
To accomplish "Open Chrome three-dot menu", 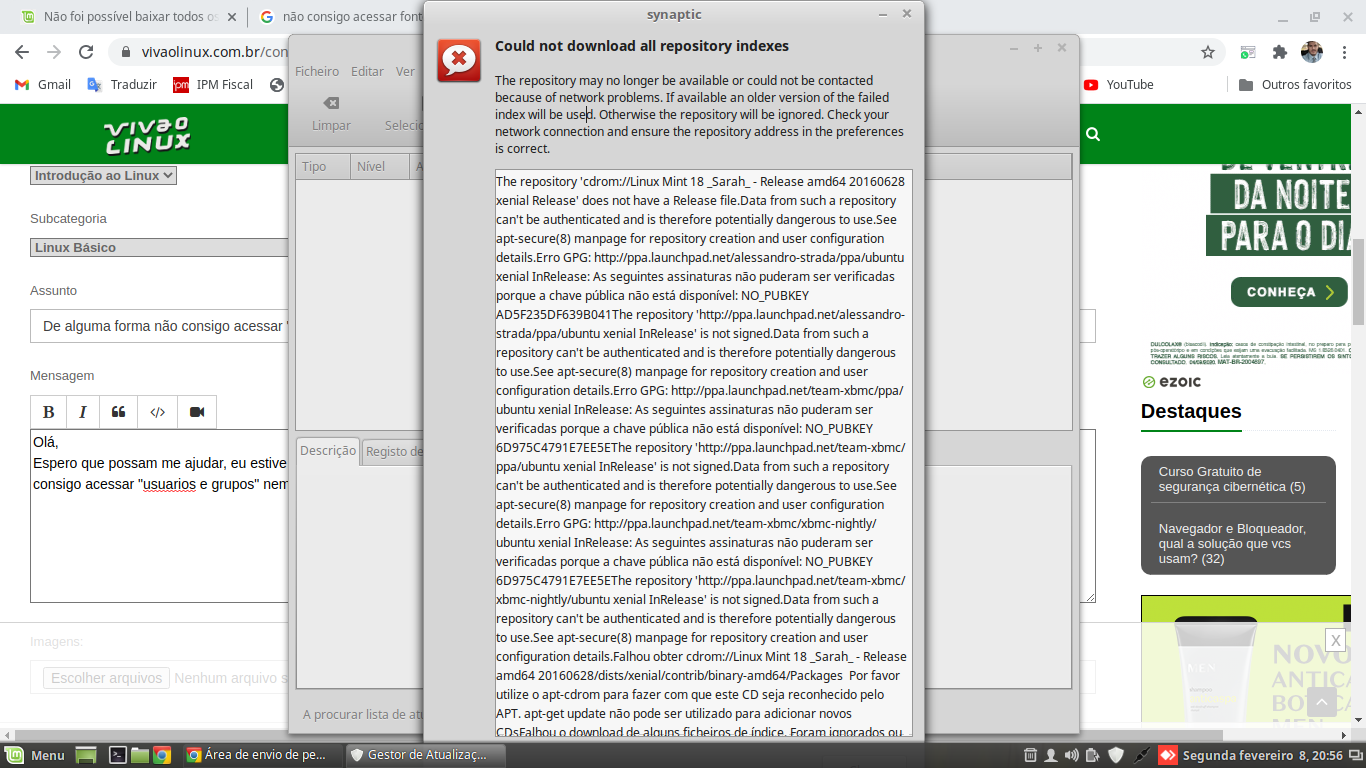I will coord(1343,52).
